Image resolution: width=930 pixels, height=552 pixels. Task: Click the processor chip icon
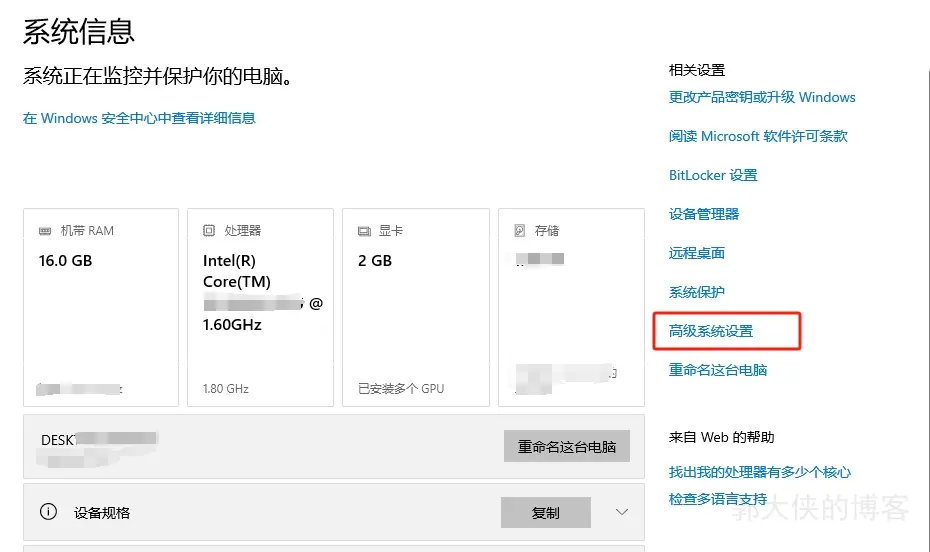(x=209, y=230)
